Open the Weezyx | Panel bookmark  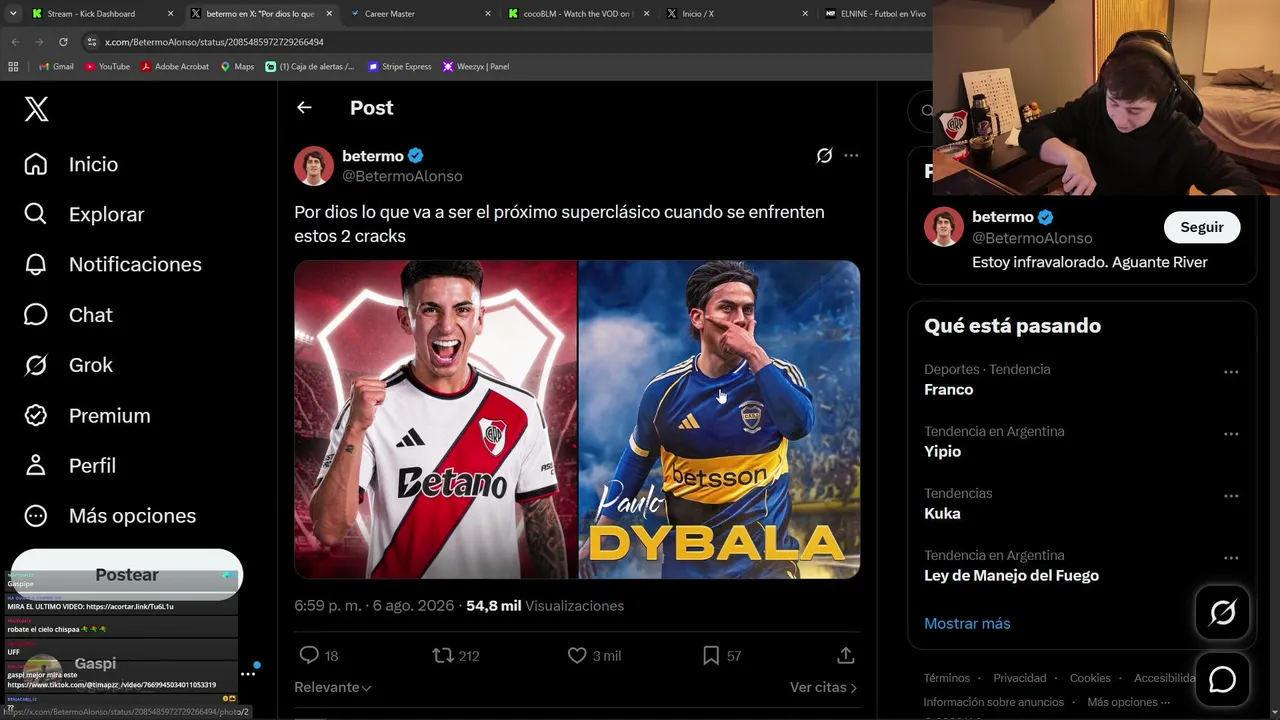coord(476,67)
